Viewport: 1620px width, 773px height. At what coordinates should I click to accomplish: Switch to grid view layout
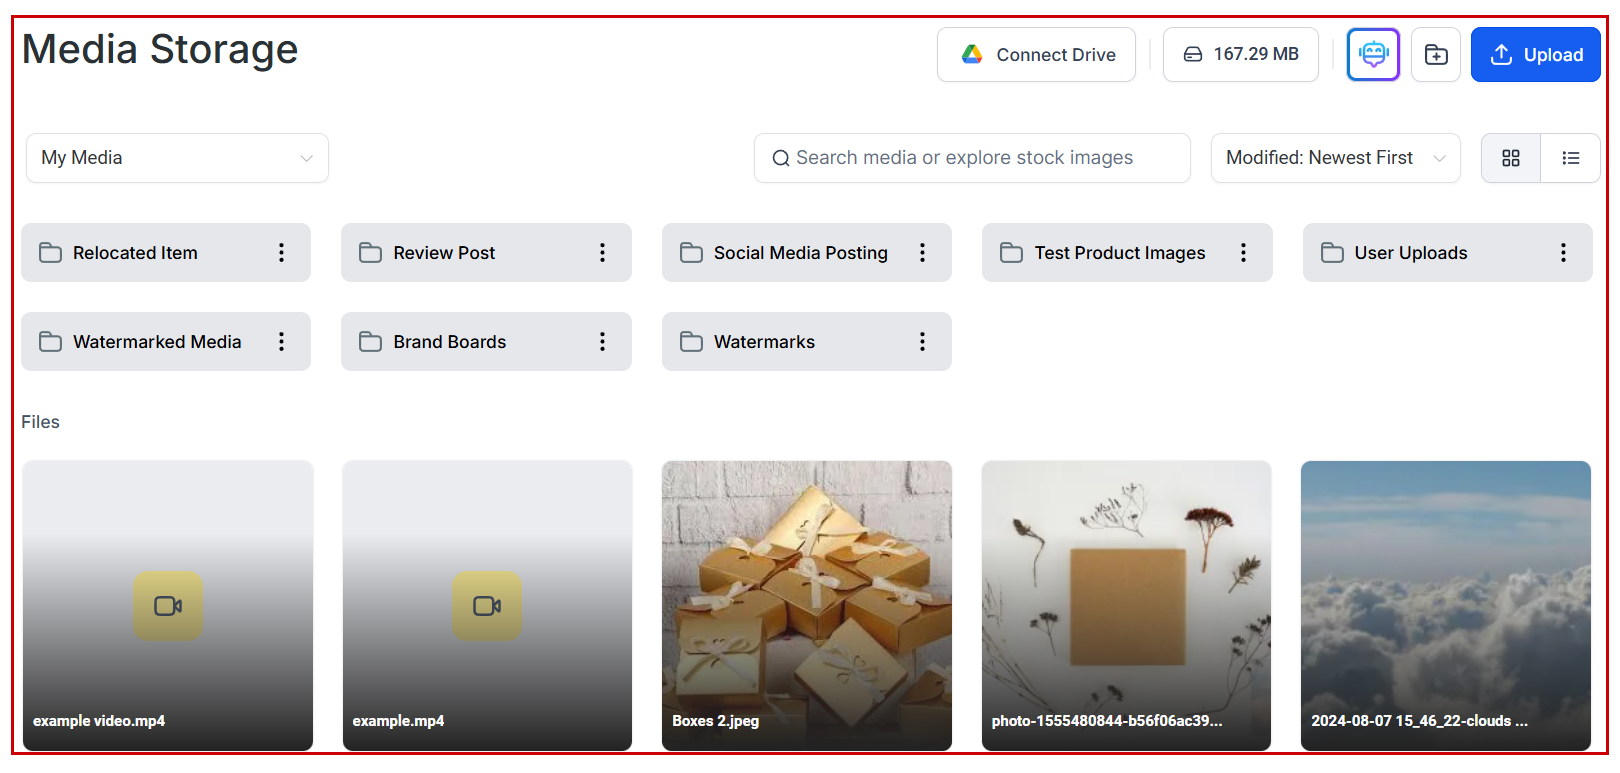coord(1510,158)
